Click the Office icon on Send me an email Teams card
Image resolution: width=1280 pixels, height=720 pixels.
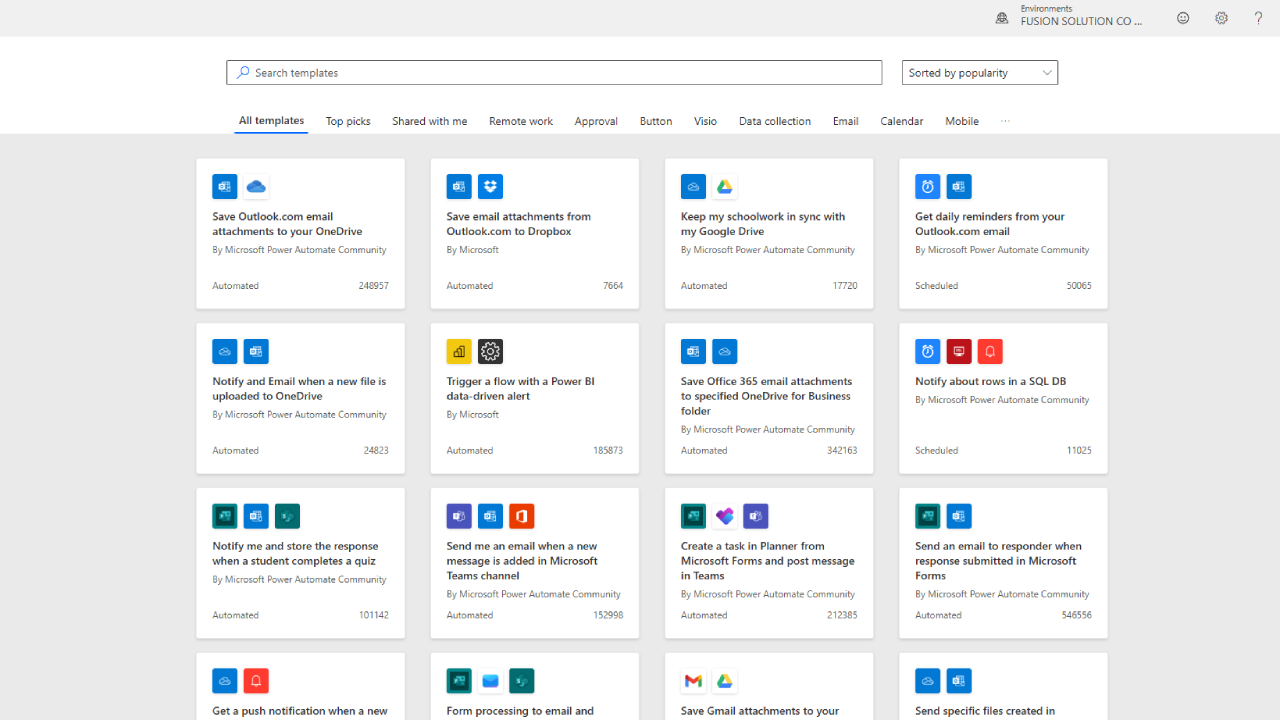(x=521, y=516)
